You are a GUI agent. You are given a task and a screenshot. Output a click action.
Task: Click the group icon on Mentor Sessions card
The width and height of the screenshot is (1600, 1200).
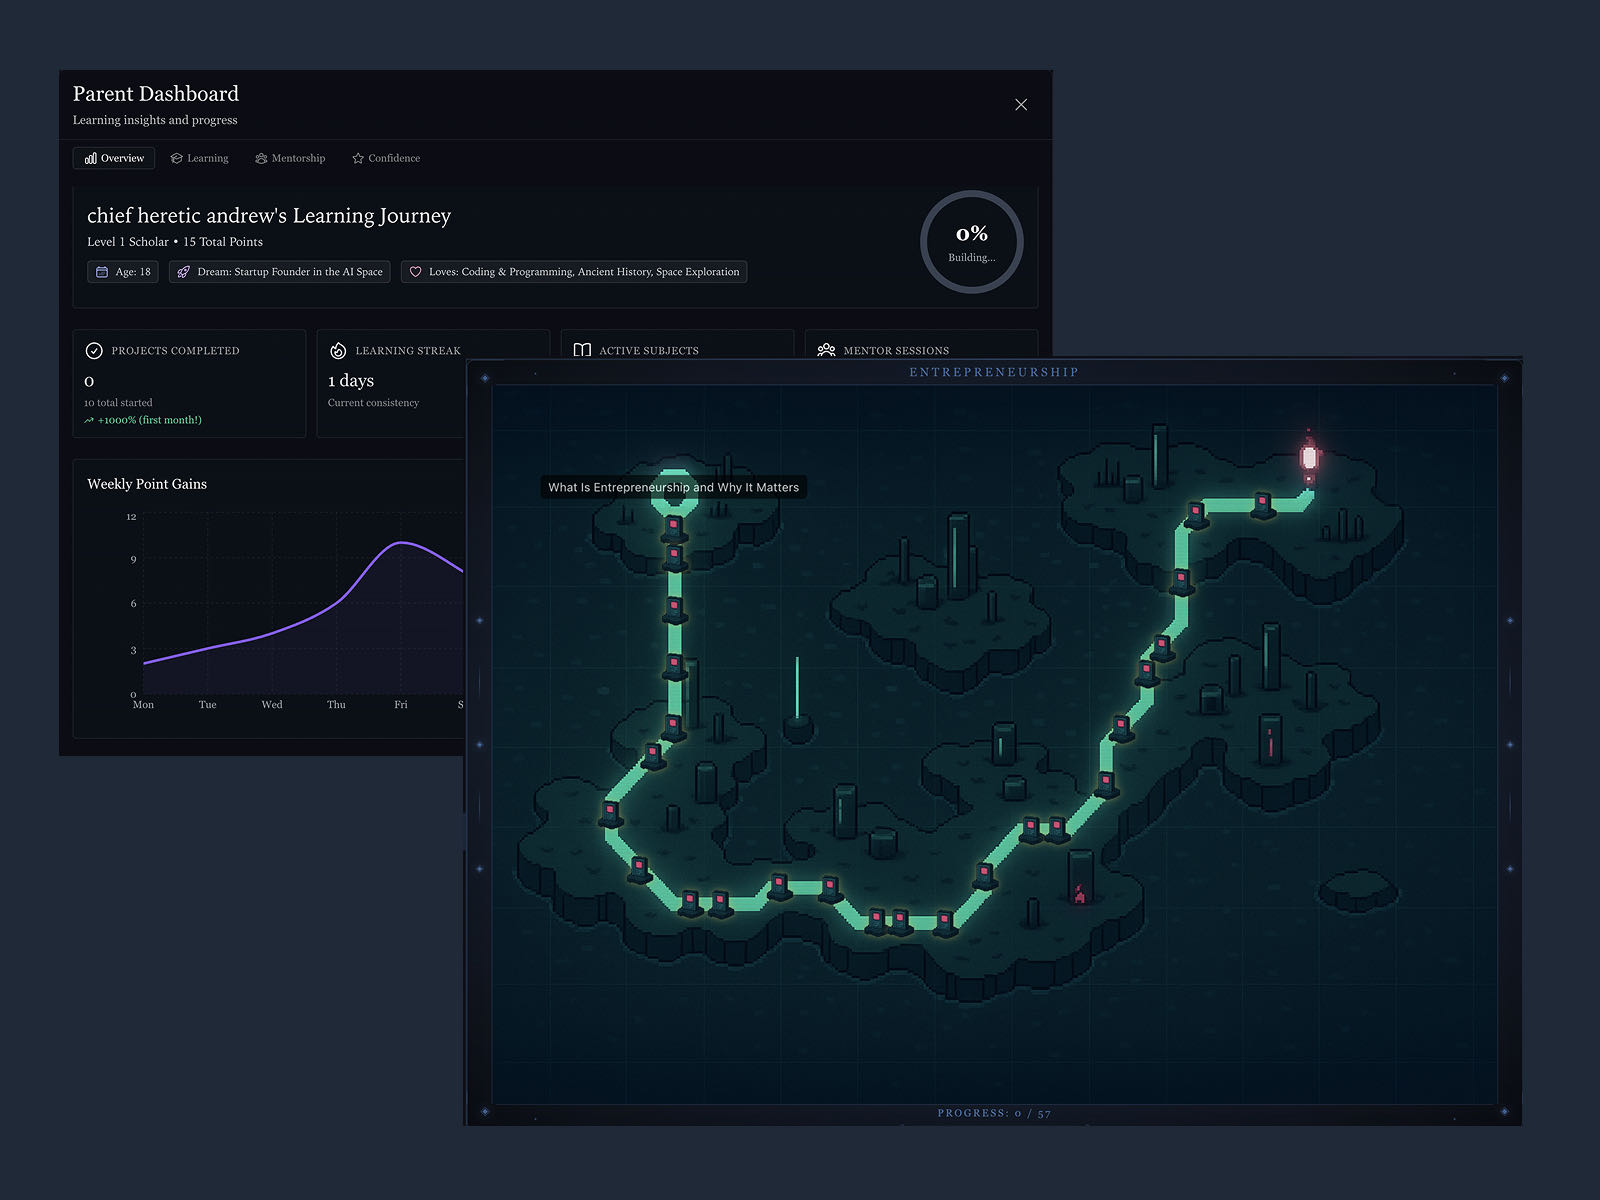coord(826,350)
